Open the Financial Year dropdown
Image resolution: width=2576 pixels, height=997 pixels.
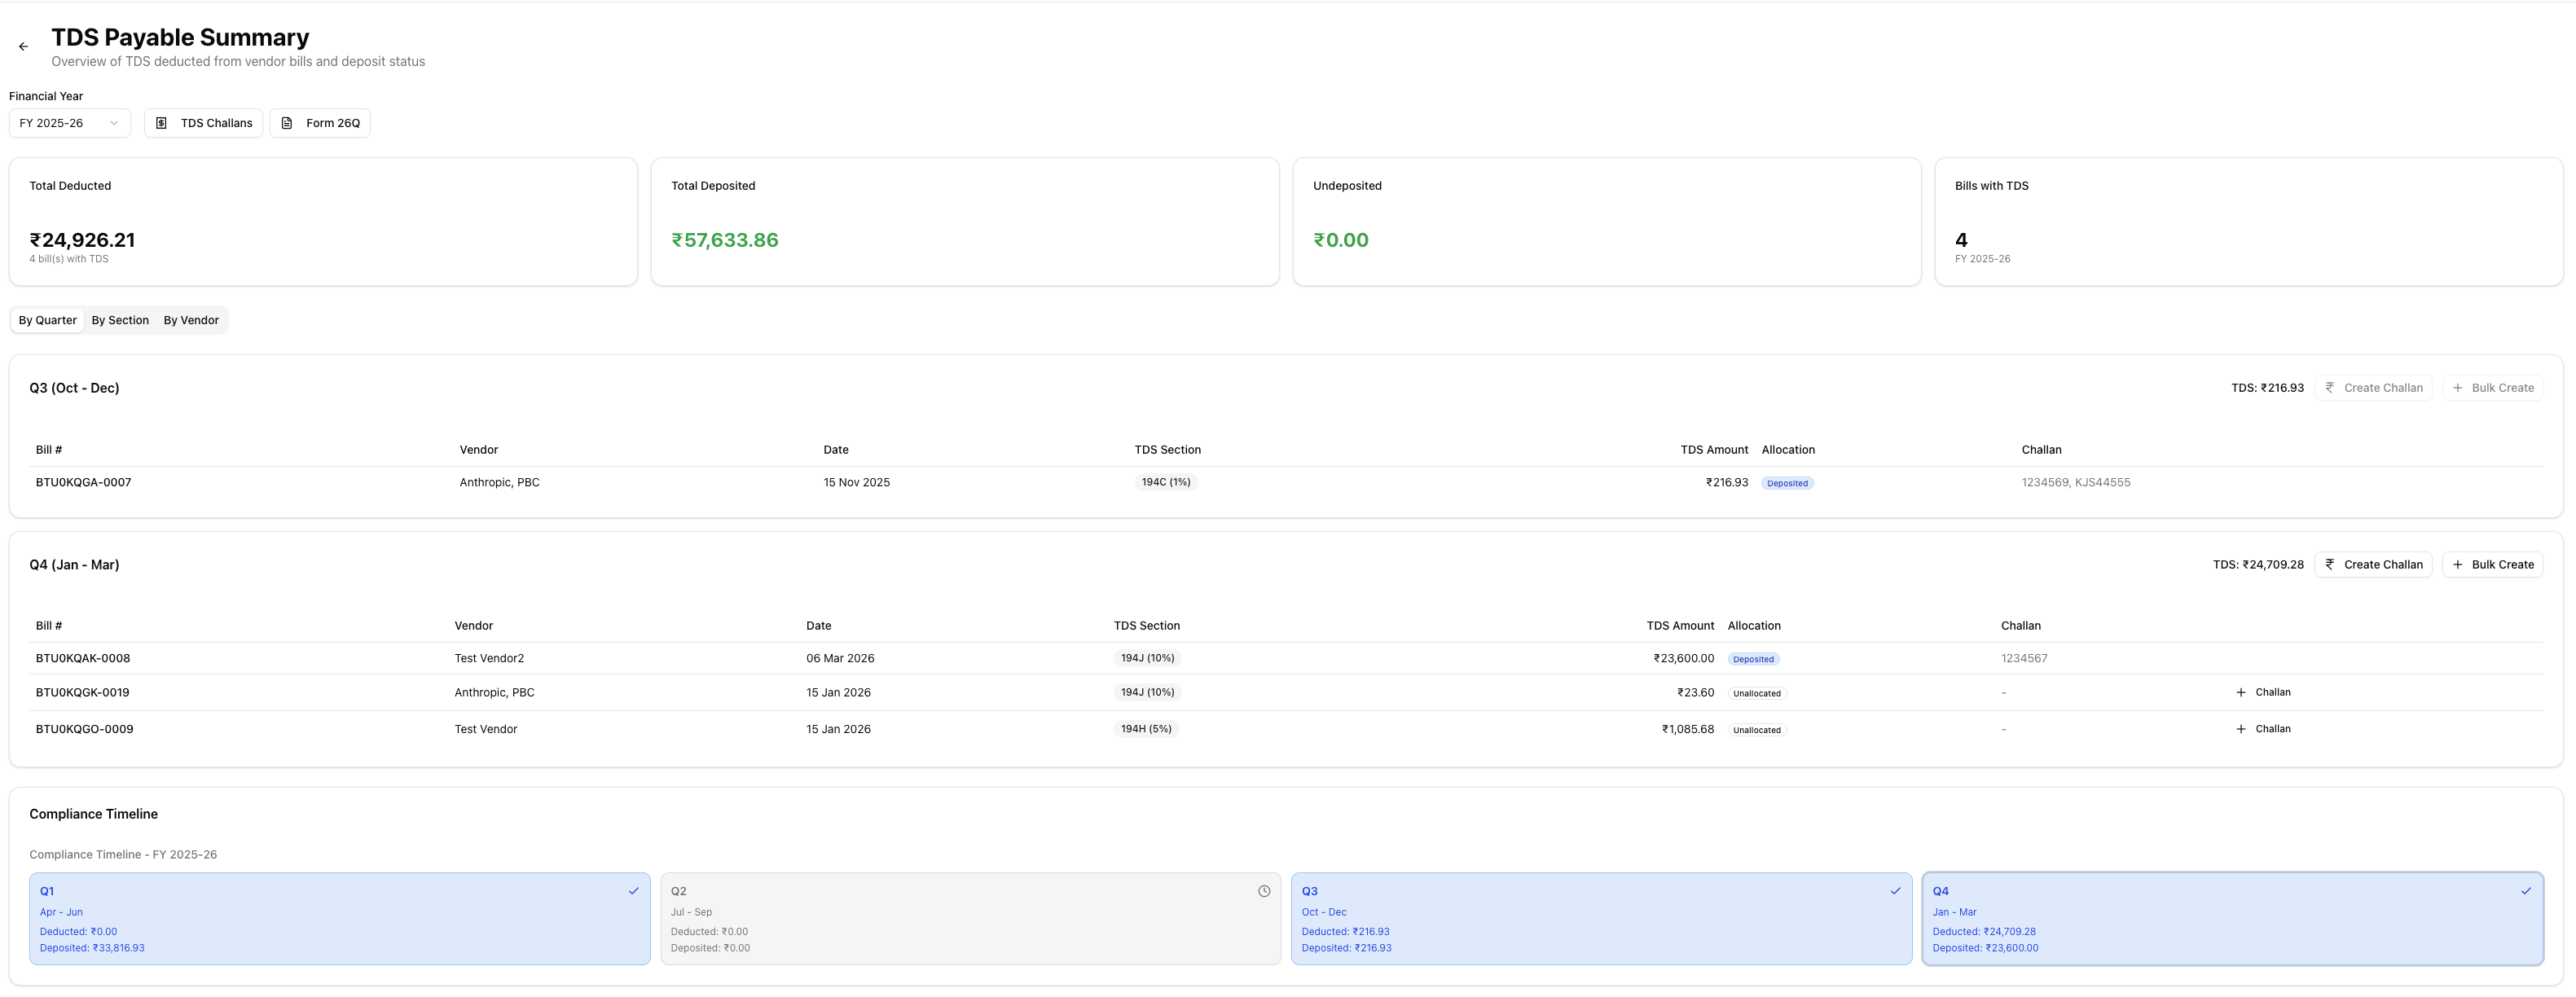coord(69,123)
